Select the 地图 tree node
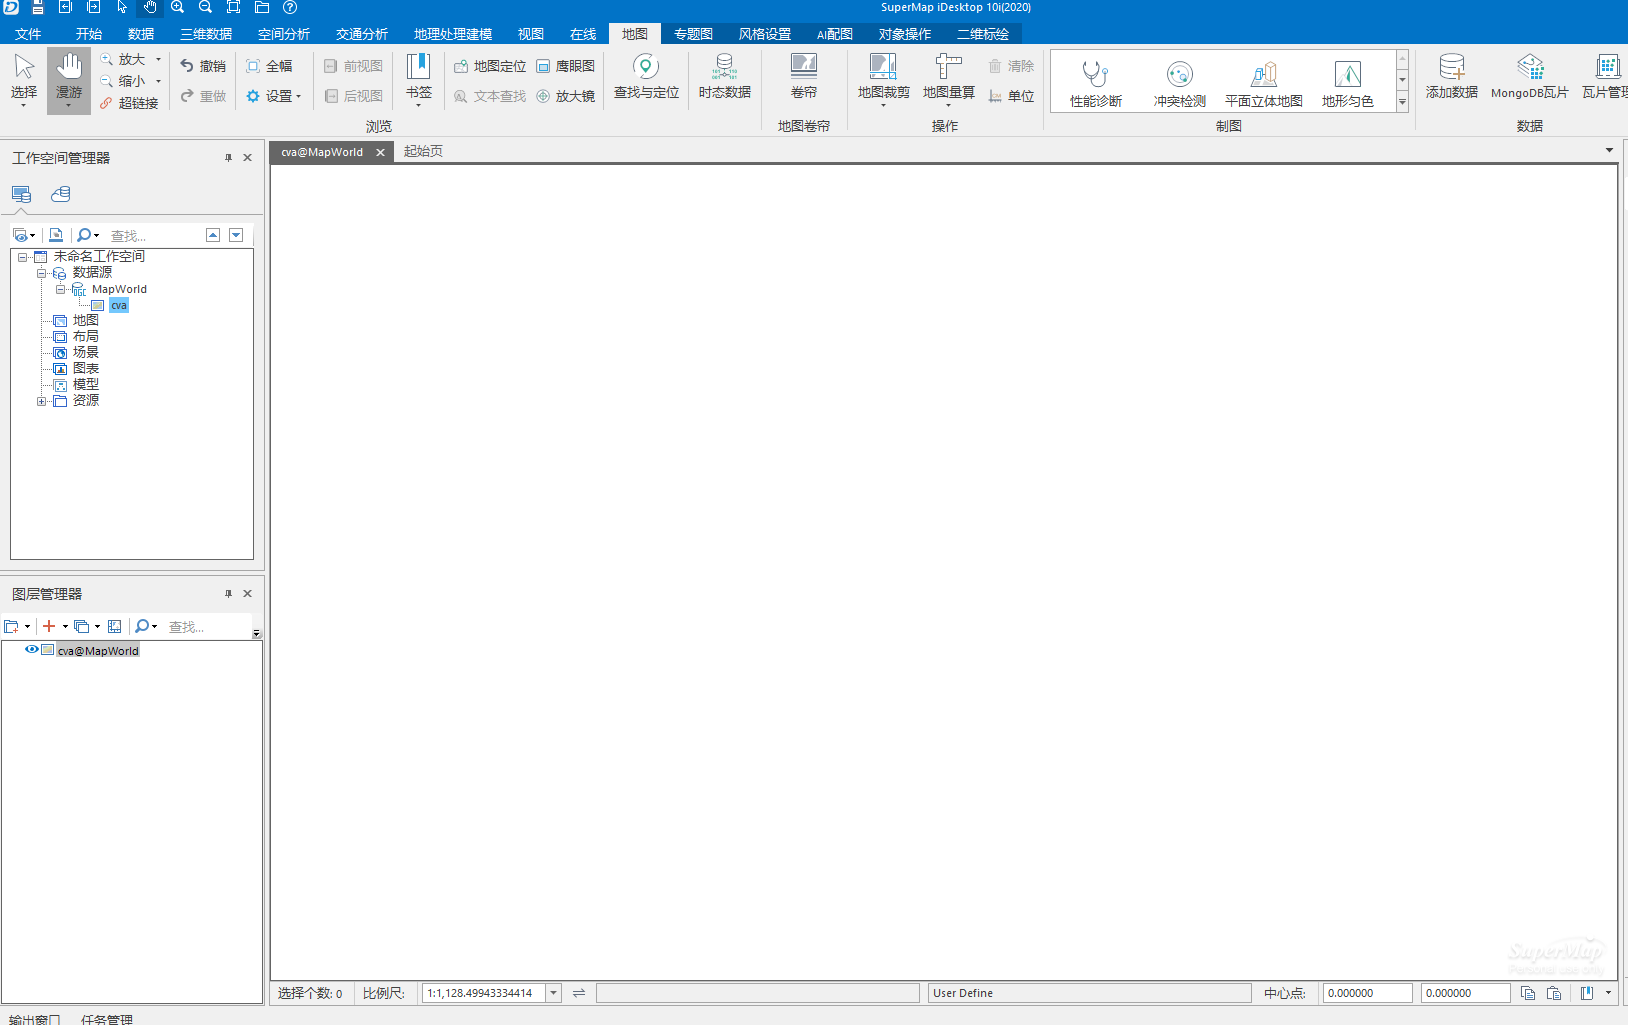 [86, 321]
